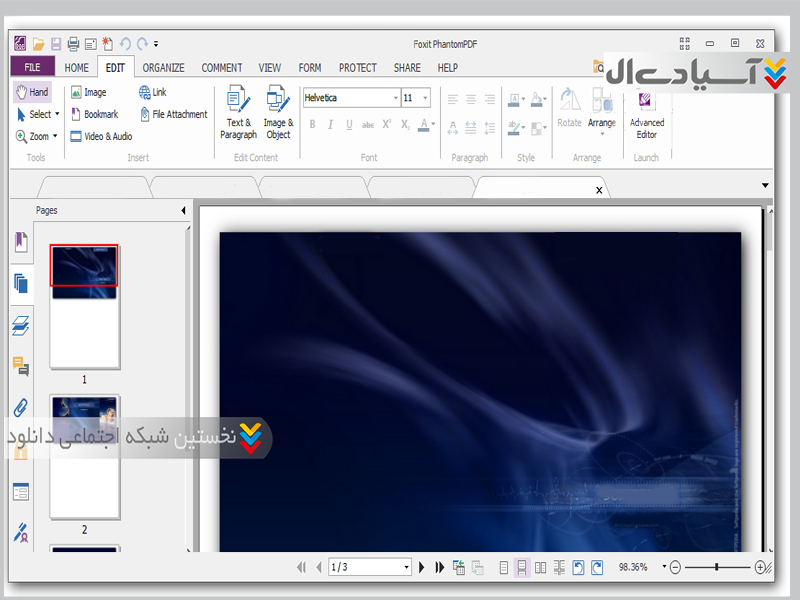Open the FILE menu
This screenshot has width=800, height=600.
[32, 68]
